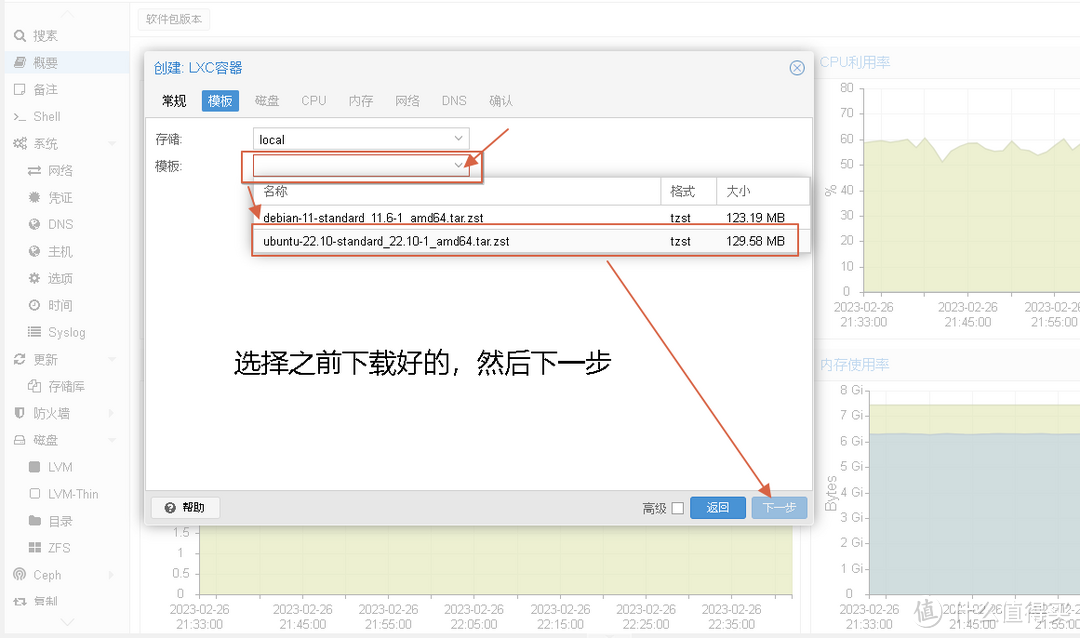Screen dimensions: 1080x638
Task: Click the 下一步 (Next) button
Action: click(x=779, y=508)
